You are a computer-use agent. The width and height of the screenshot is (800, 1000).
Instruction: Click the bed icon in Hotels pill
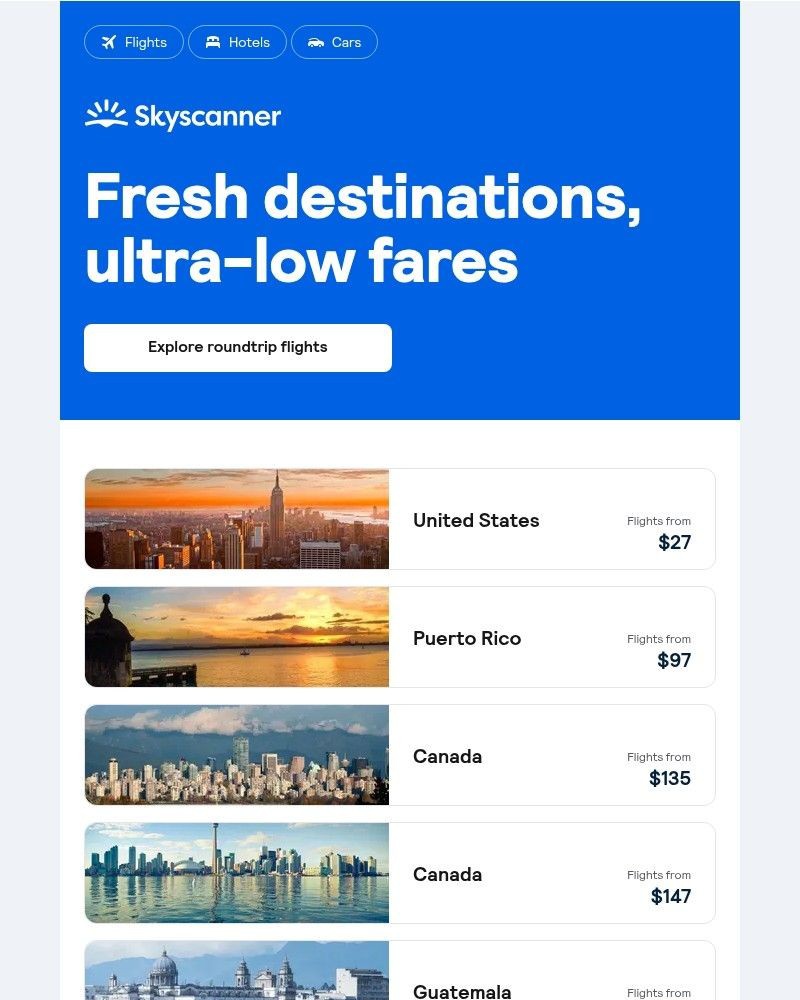pos(213,42)
